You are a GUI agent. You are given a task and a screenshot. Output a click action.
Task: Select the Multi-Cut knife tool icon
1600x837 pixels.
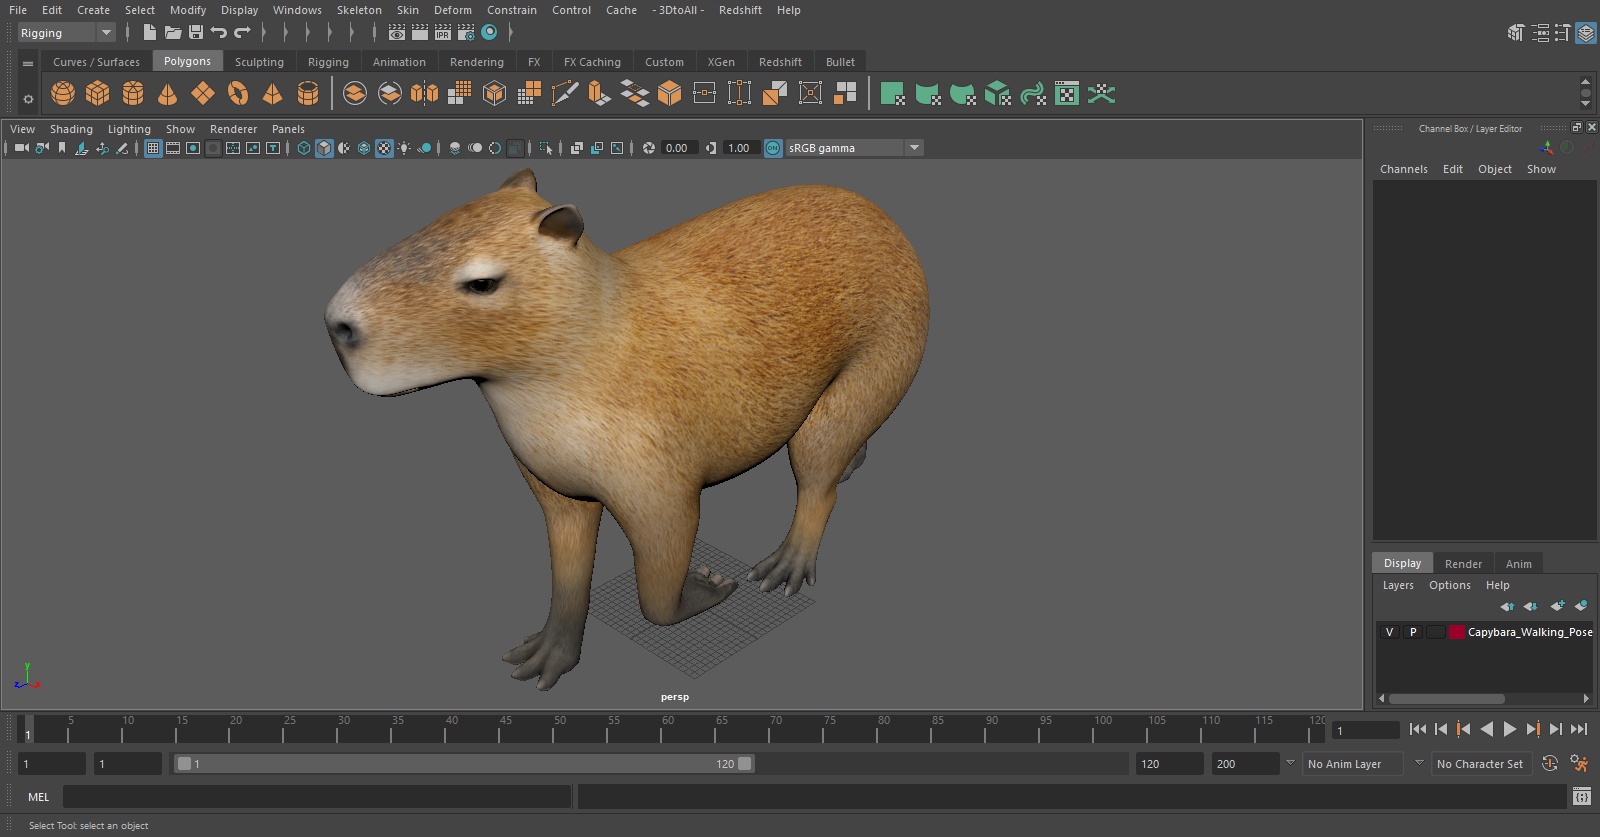564,94
